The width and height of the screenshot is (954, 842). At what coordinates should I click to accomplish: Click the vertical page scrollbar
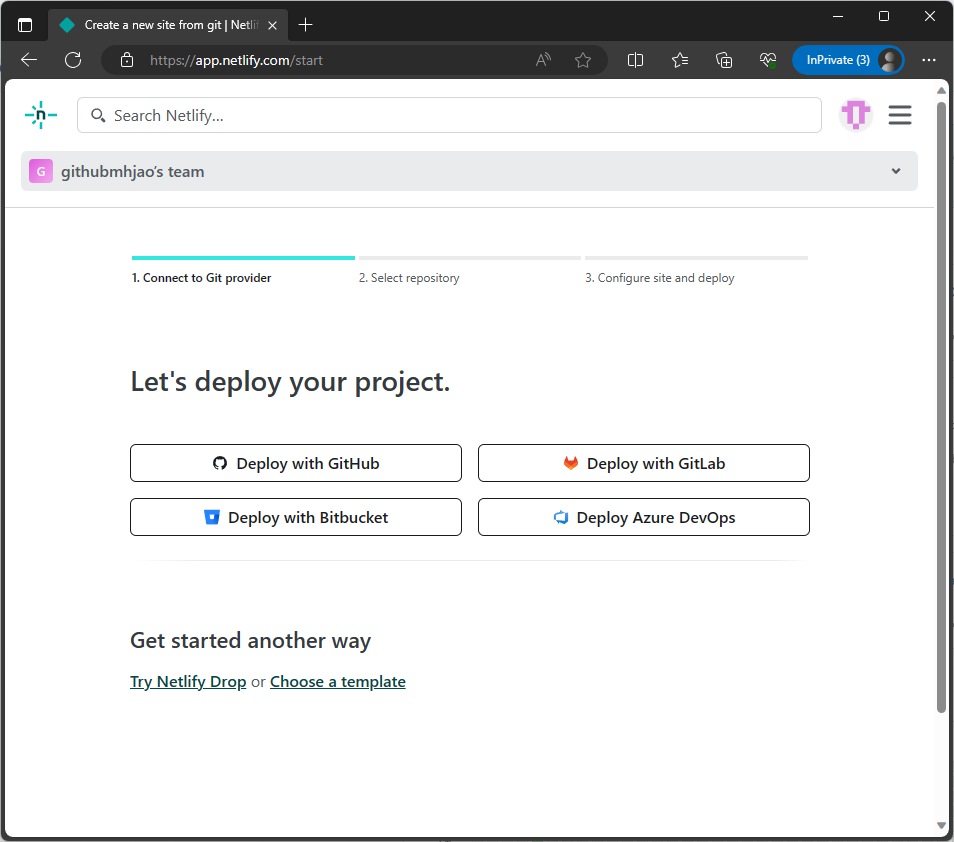point(941,406)
